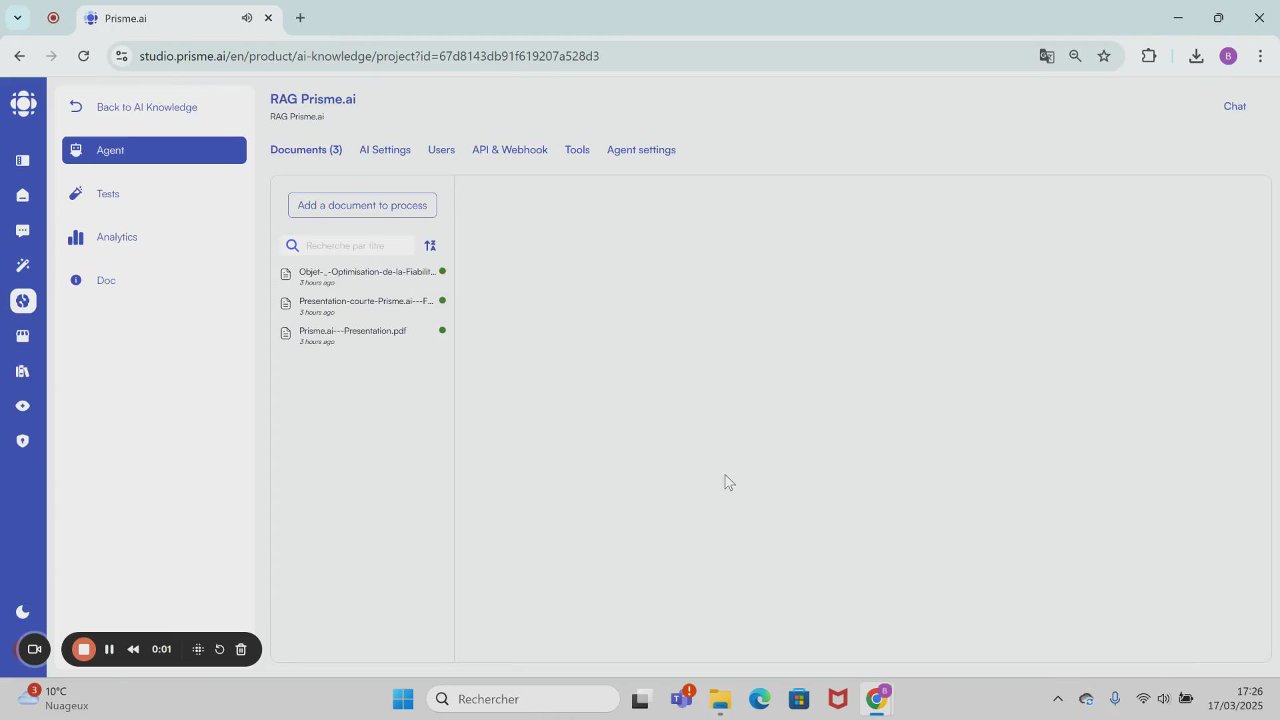Select the magic wand icon in the blue sidebar
Image resolution: width=1280 pixels, height=720 pixels.
click(x=23, y=266)
